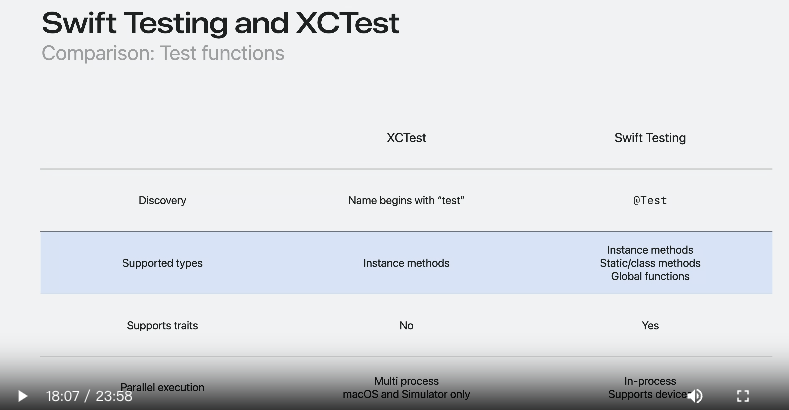Image resolution: width=789 pixels, height=410 pixels.
Task: Mute the video using the speaker icon
Action: 695,396
